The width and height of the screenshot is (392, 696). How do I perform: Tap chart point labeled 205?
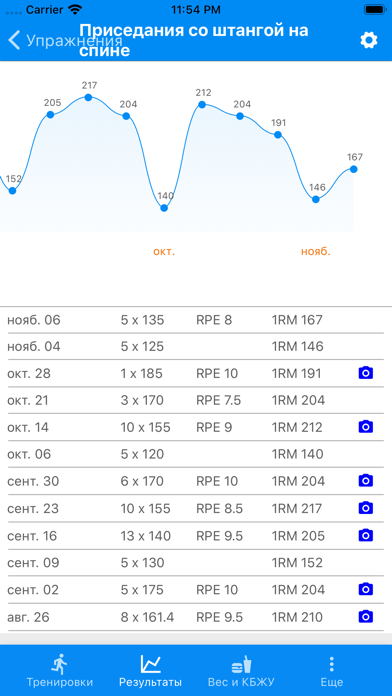coord(50,115)
